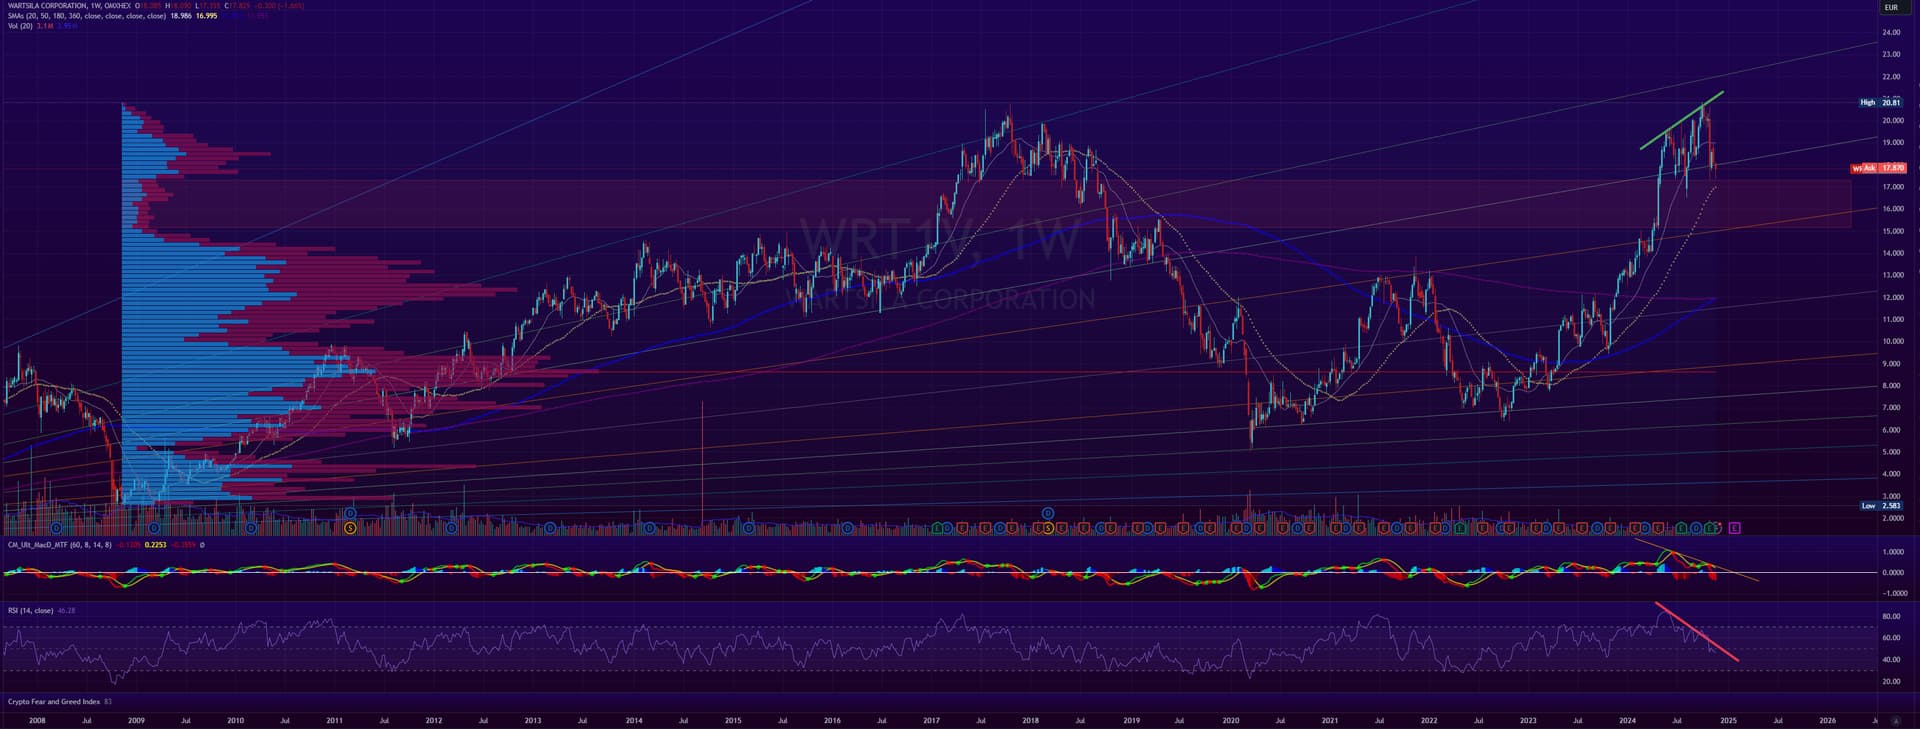Click the first dividend marker near 2008
Viewport: 1920px width, 729px height.
point(56,527)
